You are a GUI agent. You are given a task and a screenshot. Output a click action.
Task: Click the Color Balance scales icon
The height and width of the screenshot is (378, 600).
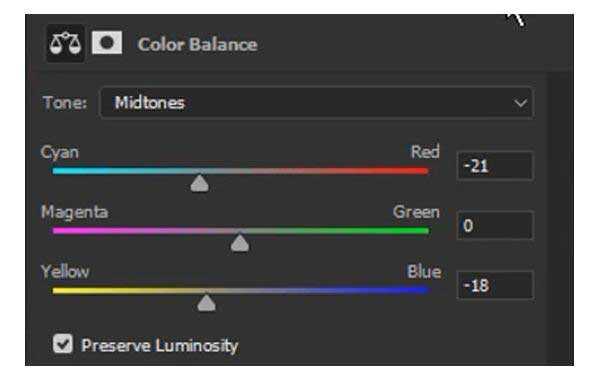pos(65,43)
